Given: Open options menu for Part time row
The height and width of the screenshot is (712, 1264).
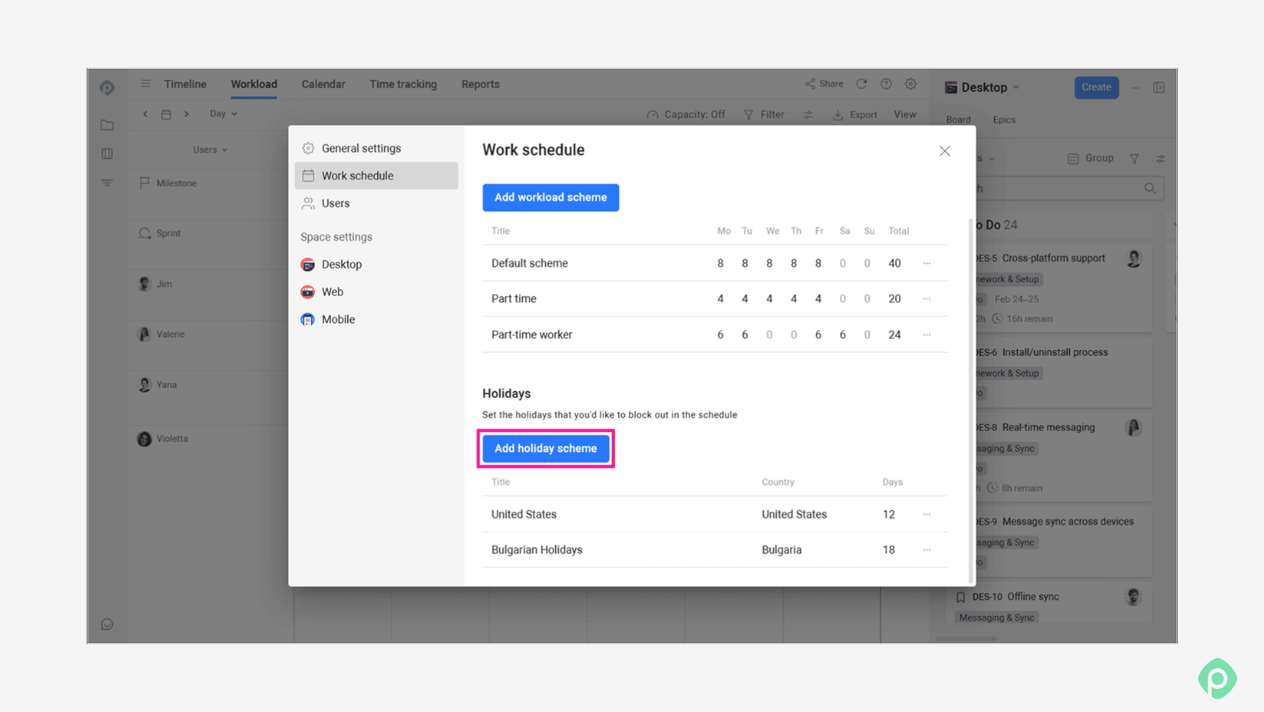Looking at the screenshot, I should (x=927, y=298).
